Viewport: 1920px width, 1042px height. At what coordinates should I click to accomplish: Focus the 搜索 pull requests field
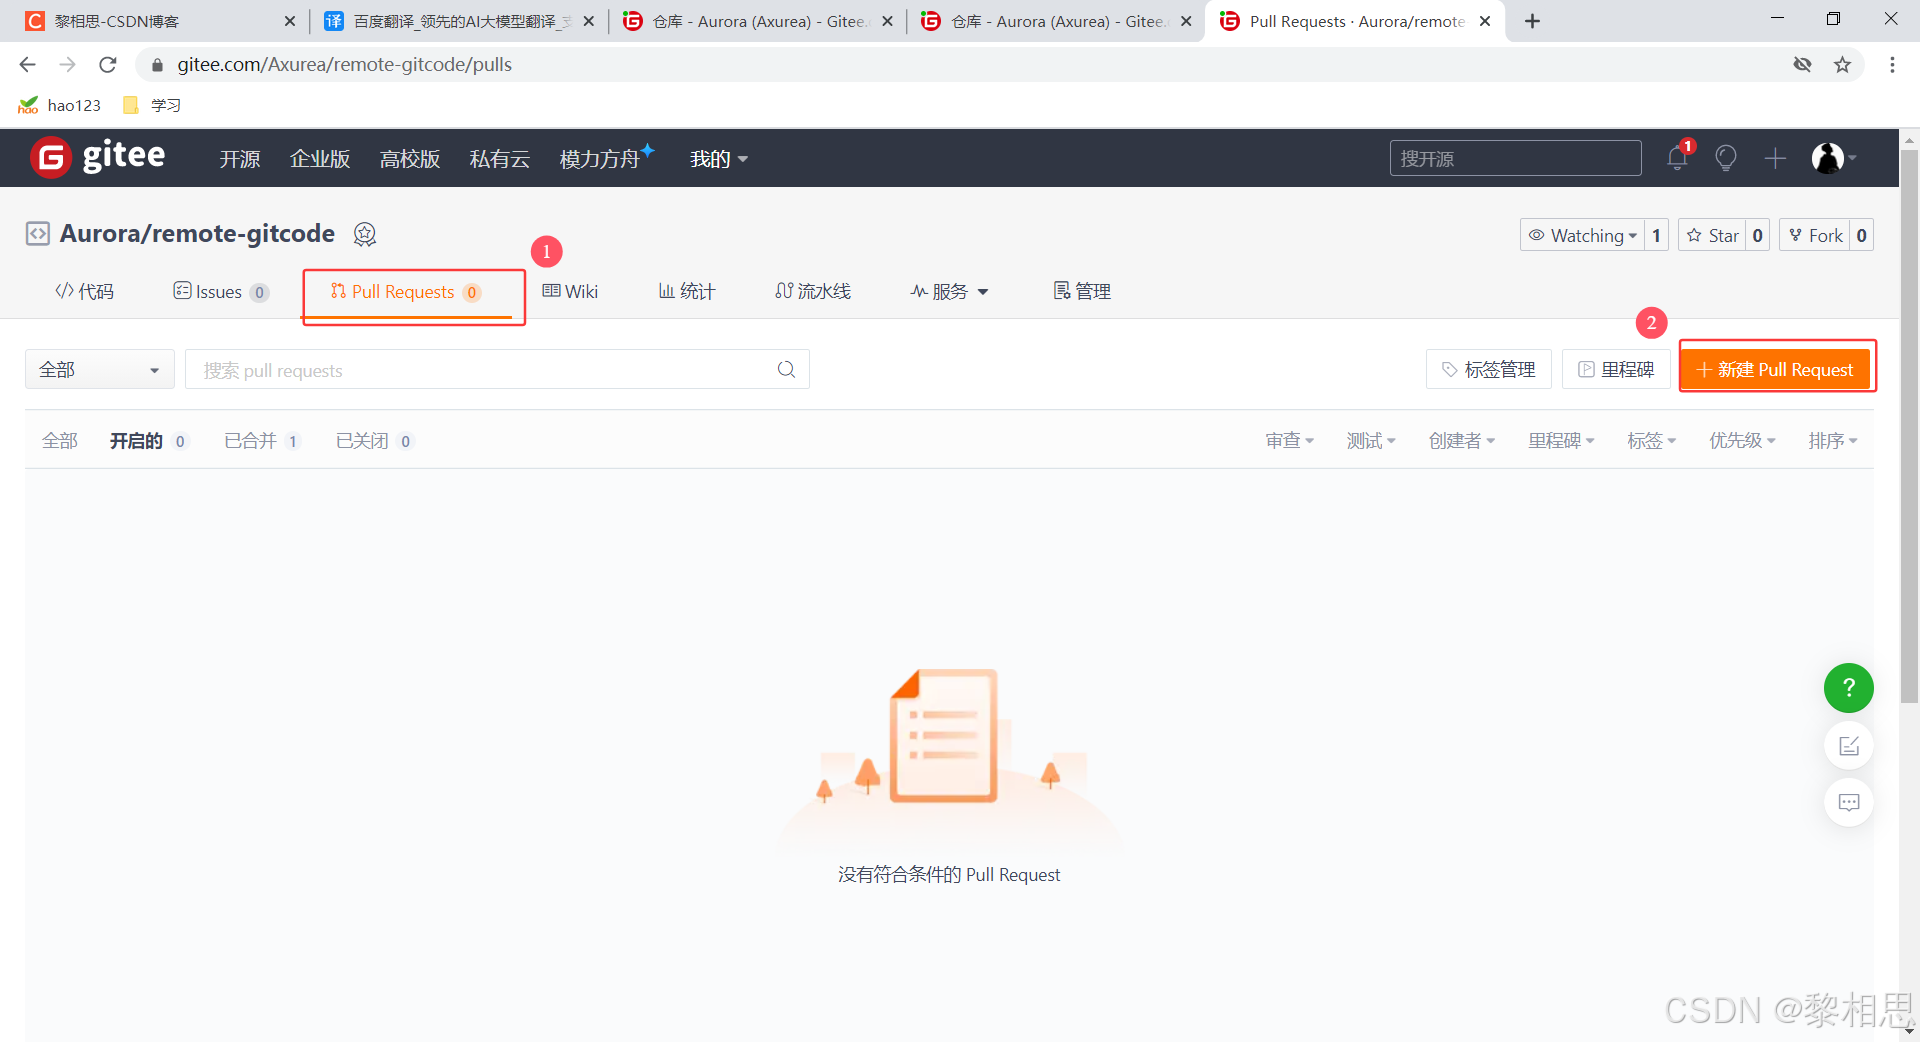point(497,370)
